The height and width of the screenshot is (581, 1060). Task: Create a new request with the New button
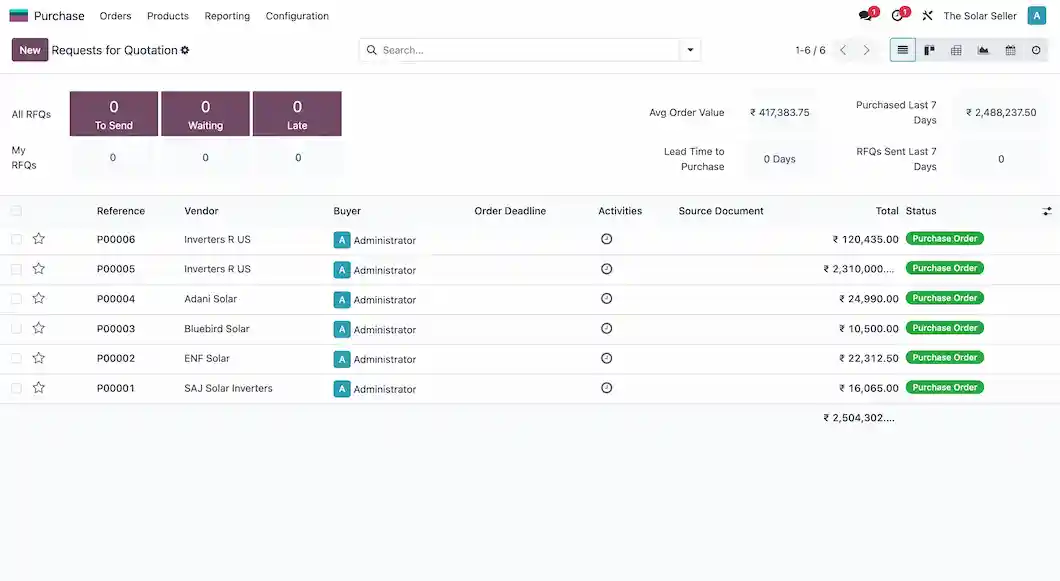point(29,49)
